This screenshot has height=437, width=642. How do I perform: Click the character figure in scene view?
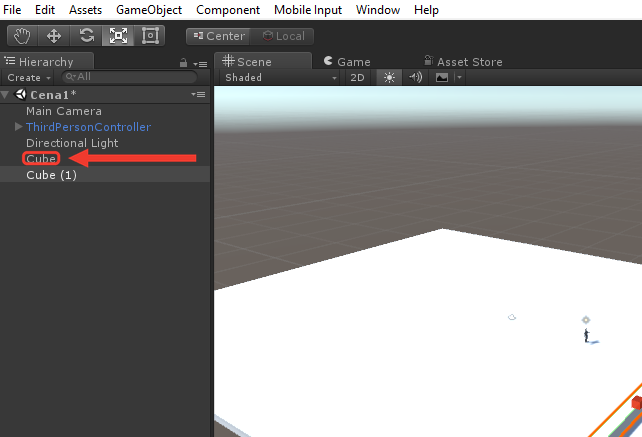tap(586, 335)
